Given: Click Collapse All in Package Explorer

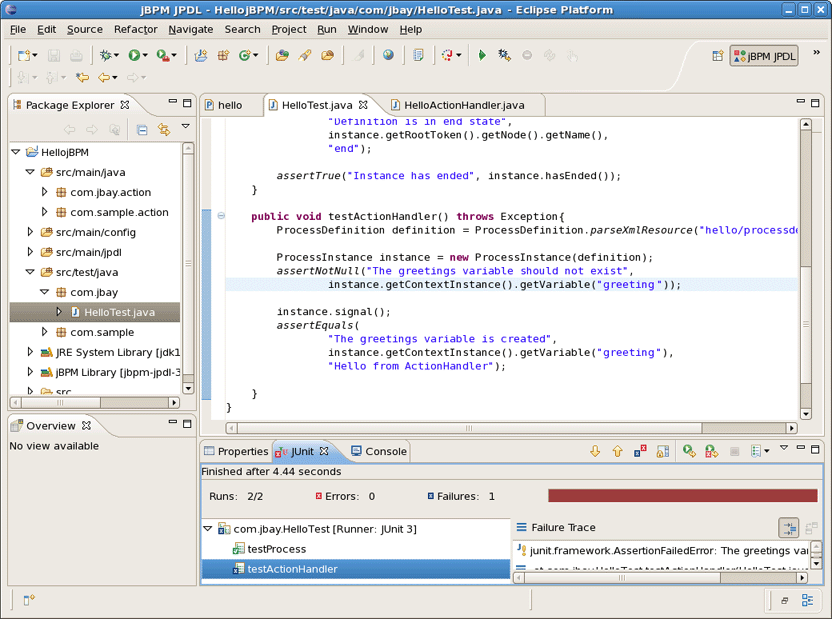Looking at the screenshot, I should [142, 129].
